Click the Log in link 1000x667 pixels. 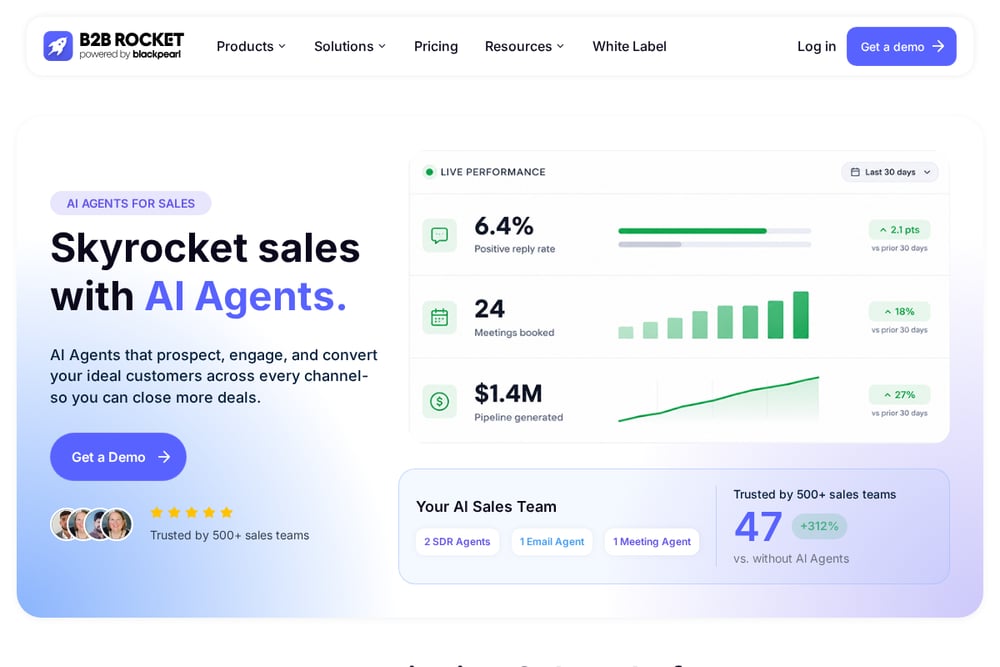(816, 47)
